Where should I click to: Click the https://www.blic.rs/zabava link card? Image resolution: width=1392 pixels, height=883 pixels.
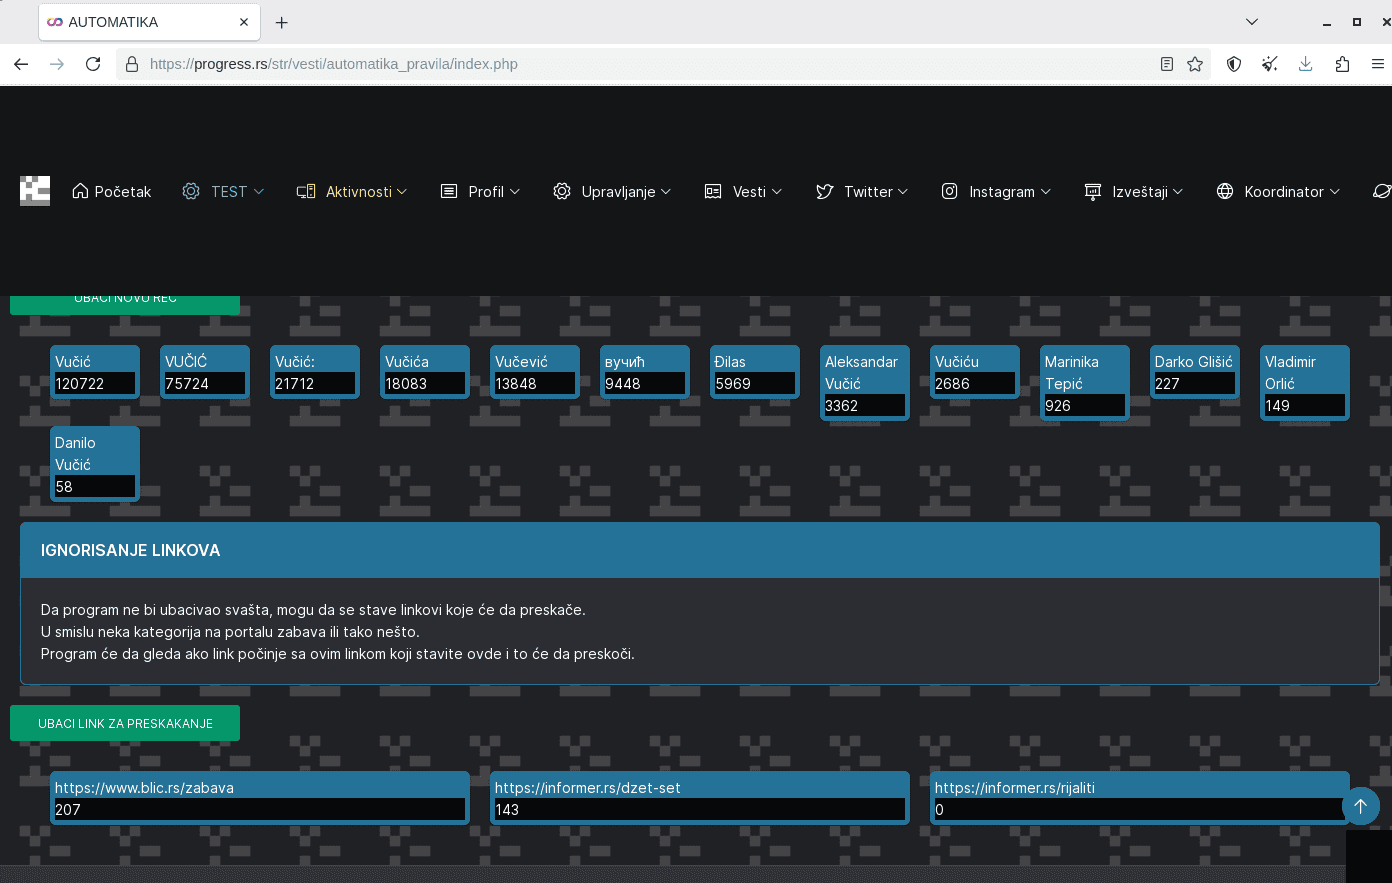[260, 798]
